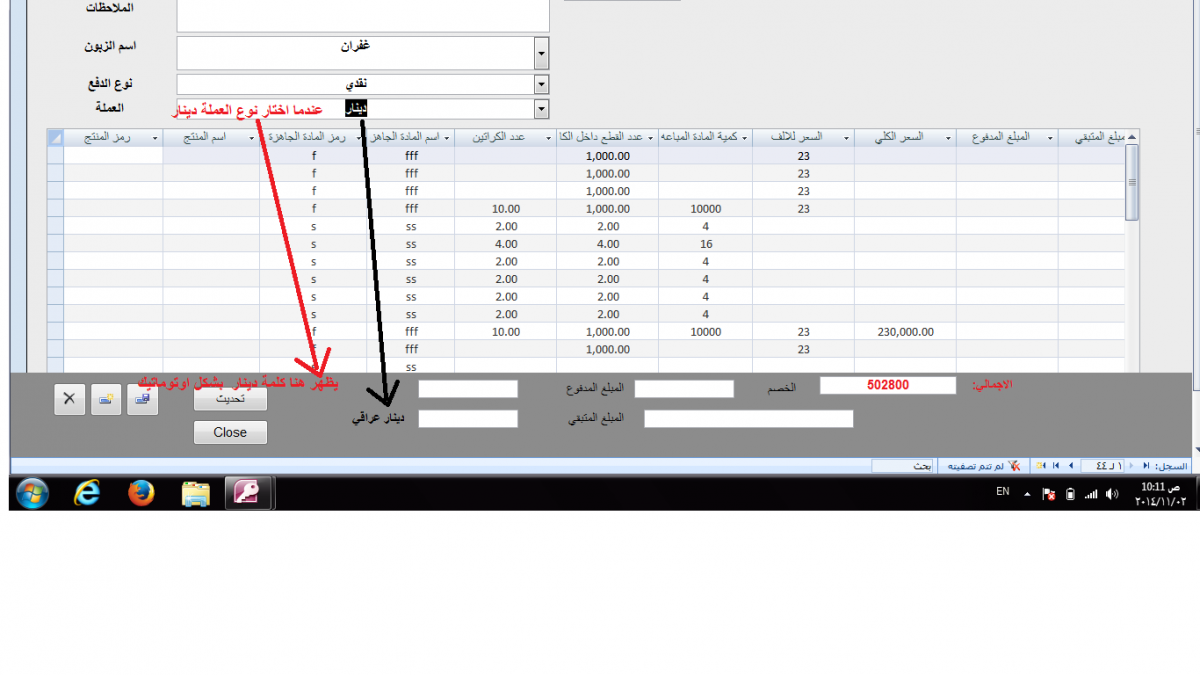Click the save record icon button
Viewport: 1200px width, 675px height.
[x=142, y=399]
